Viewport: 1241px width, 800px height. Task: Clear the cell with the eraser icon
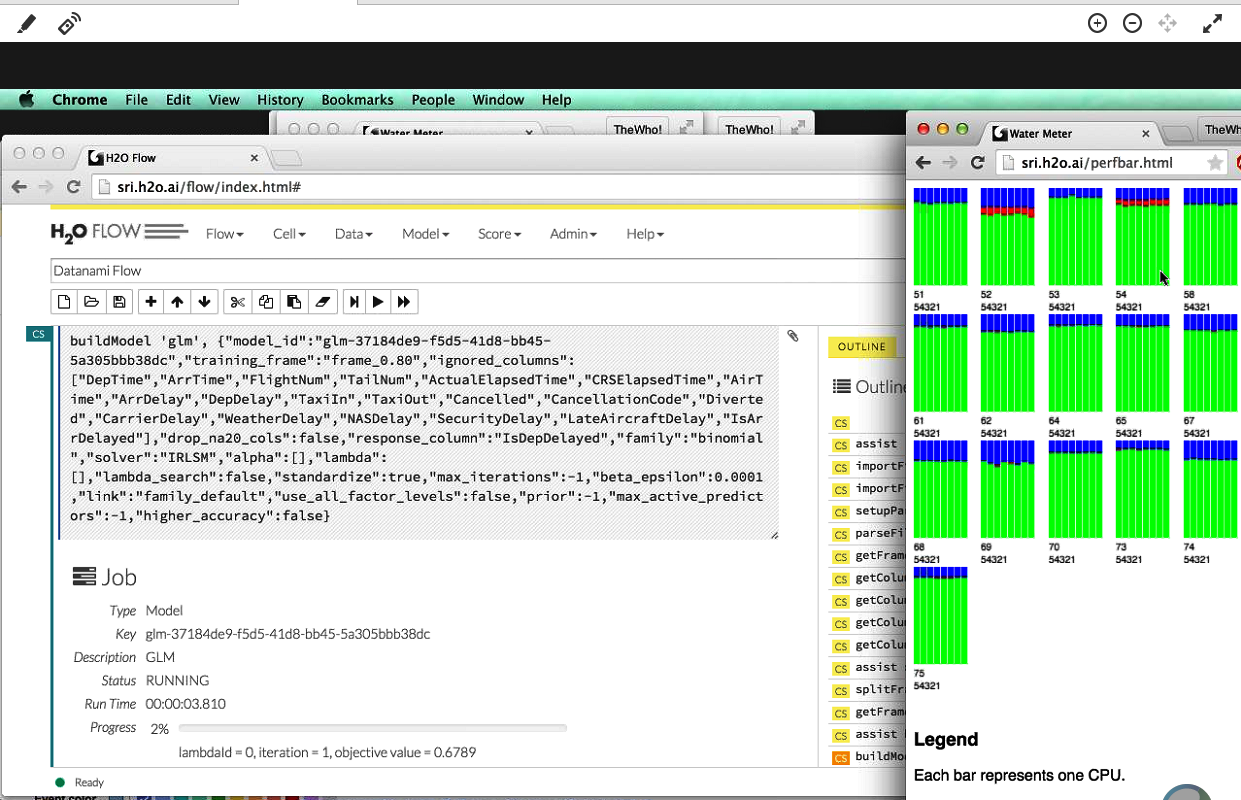click(x=322, y=302)
